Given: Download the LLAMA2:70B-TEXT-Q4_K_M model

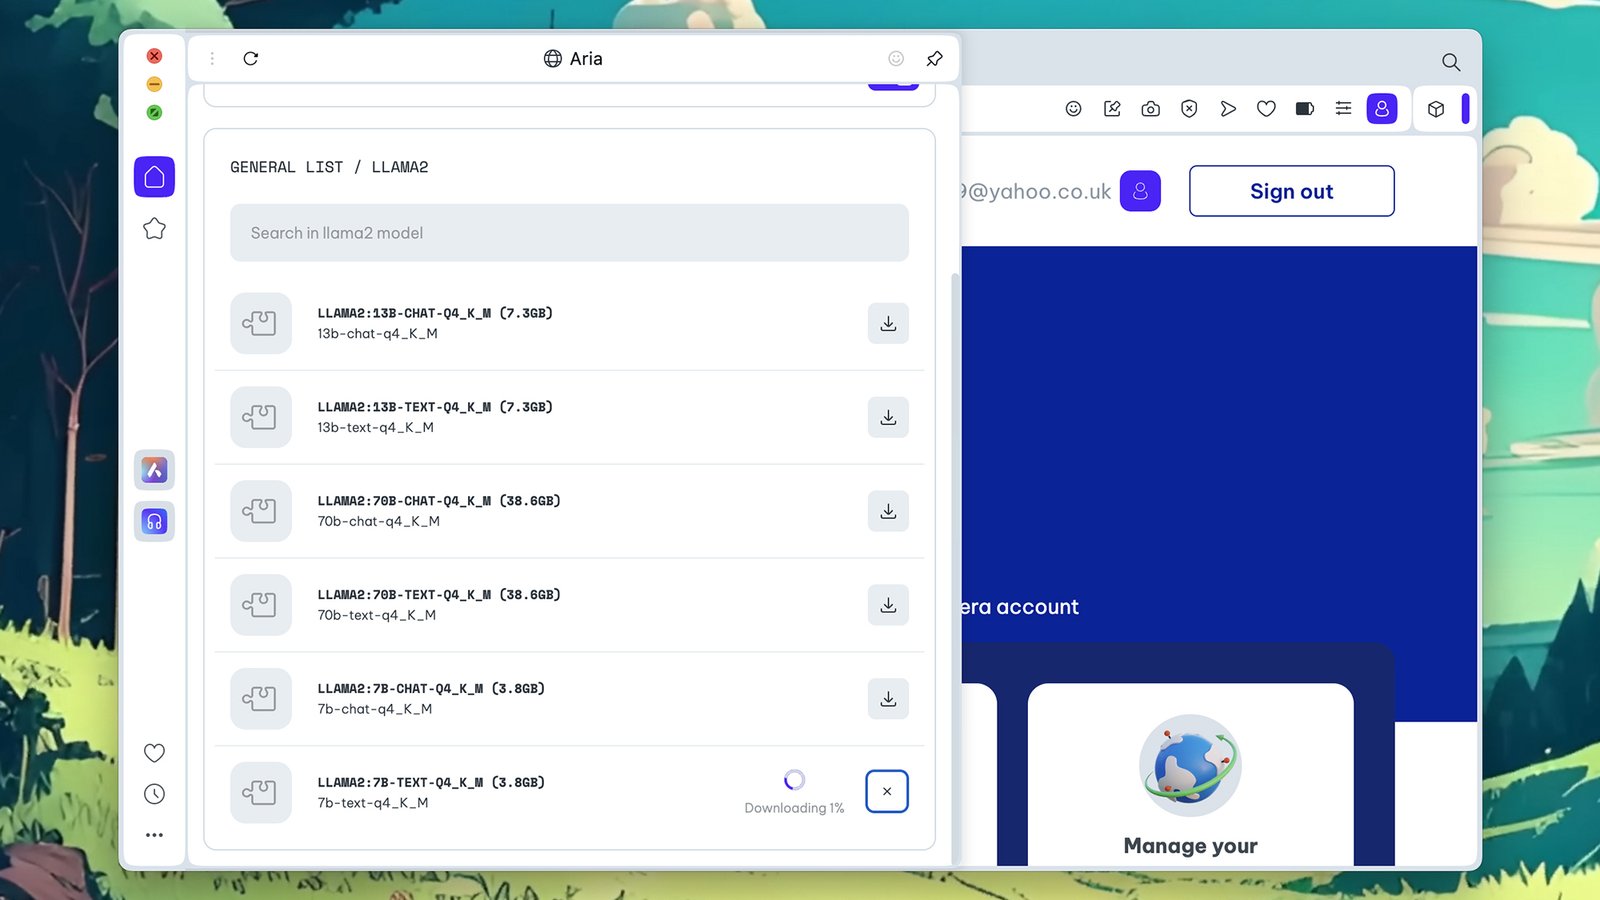Looking at the screenshot, I should pos(888,605).
